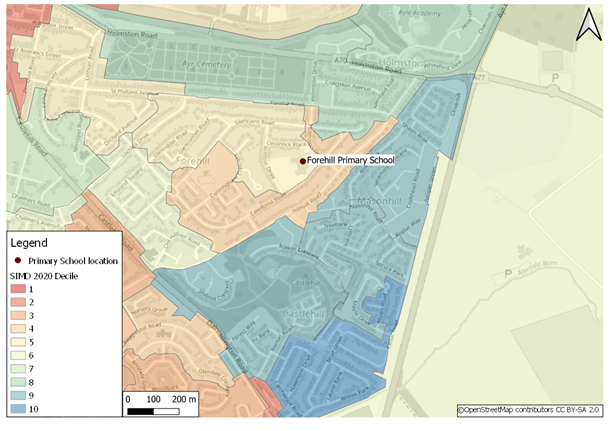Viewport: 610px width, 431px height.
Task: Click the A77 road shield at the junction
Action: 479,76
